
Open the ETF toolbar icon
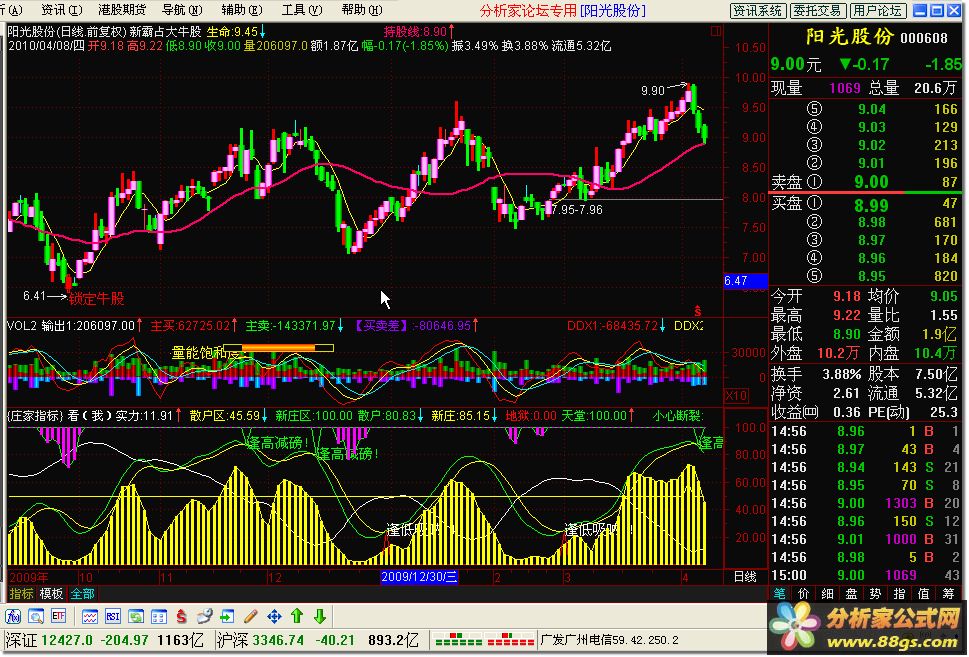(x=59, y=616)
